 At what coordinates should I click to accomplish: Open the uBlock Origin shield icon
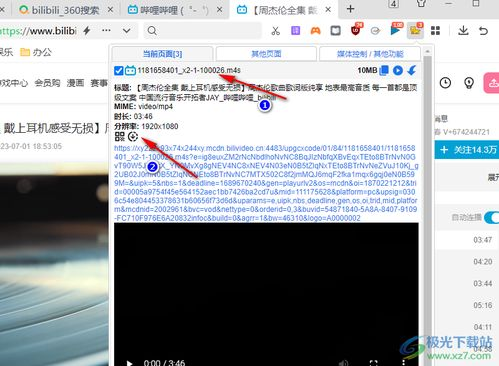click(356, 30)
